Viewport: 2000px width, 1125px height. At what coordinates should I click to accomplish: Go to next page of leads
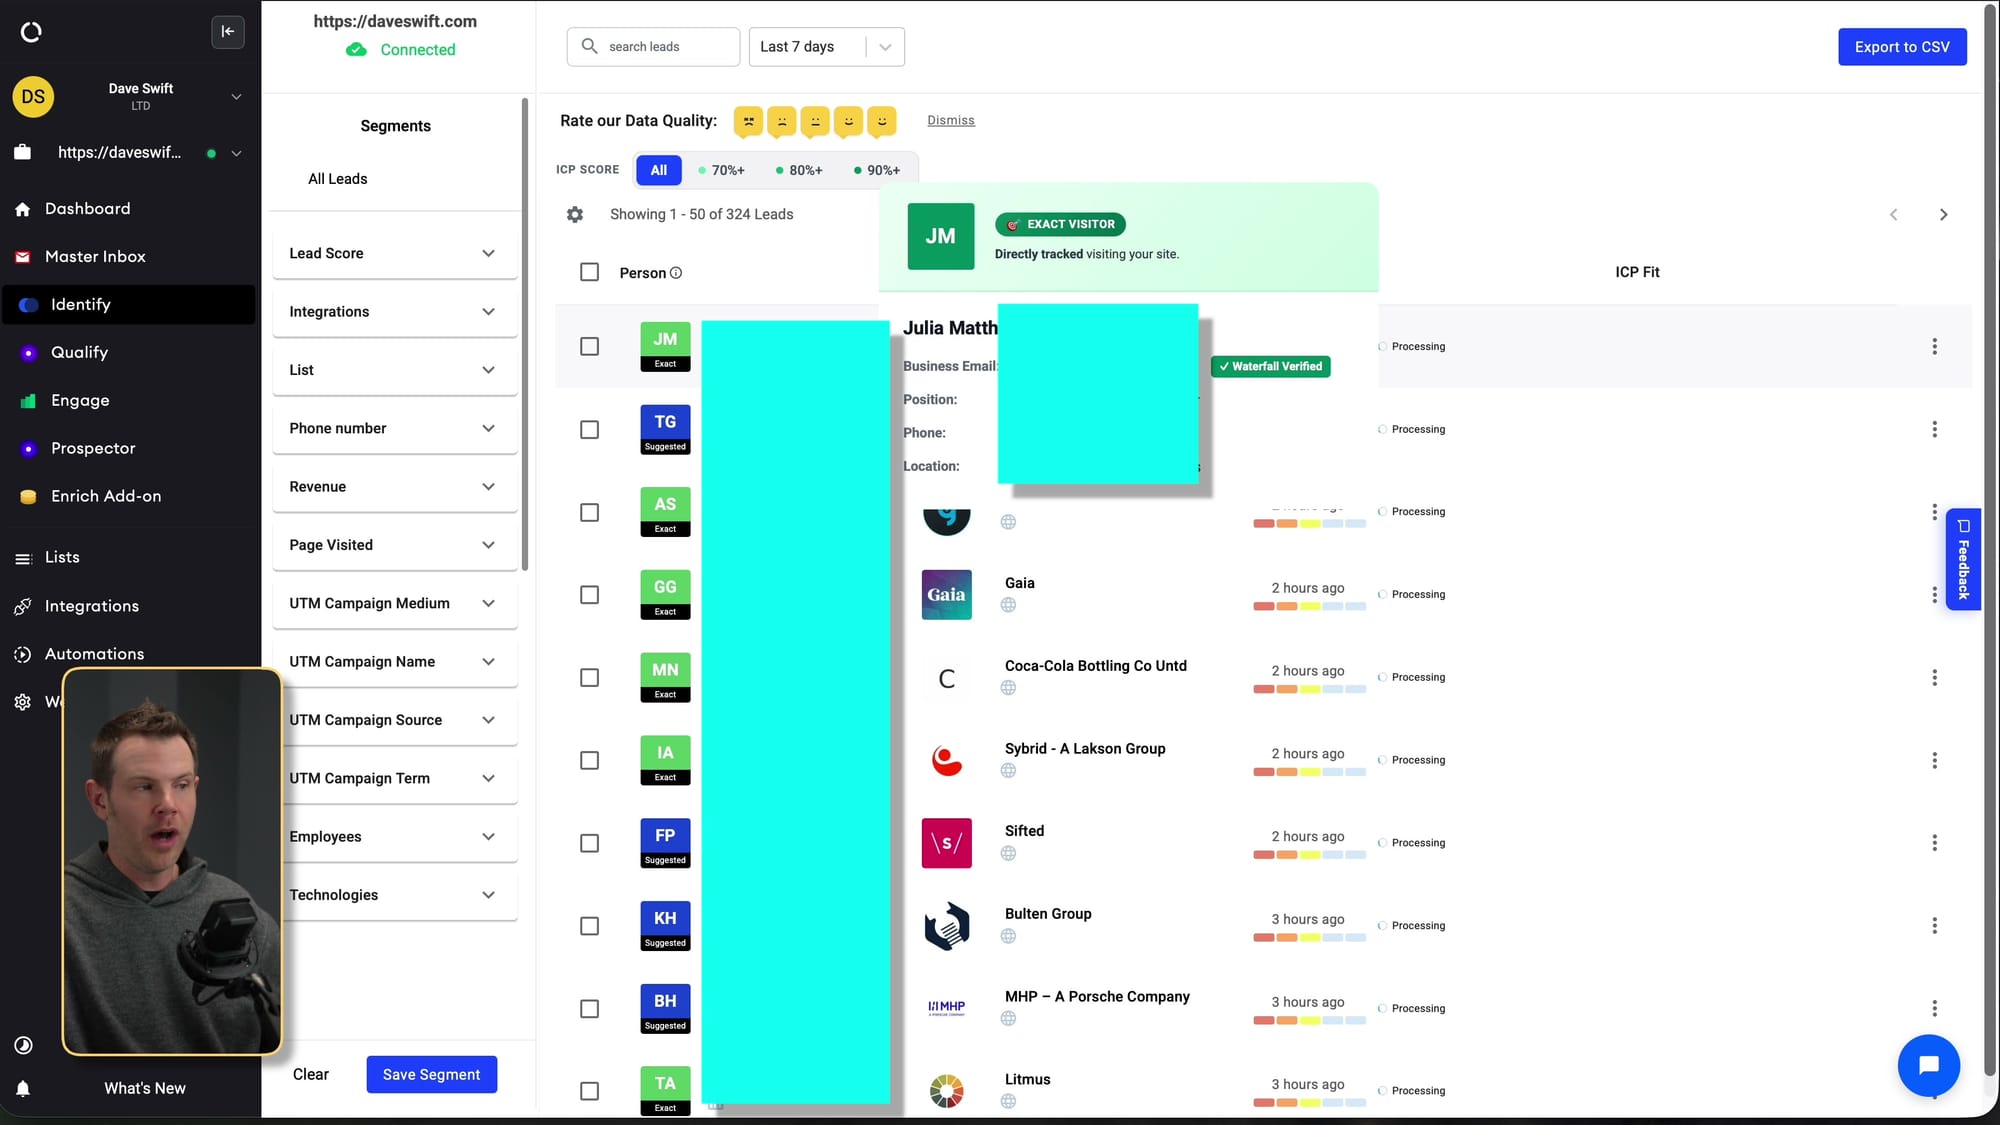(1943, 215)
